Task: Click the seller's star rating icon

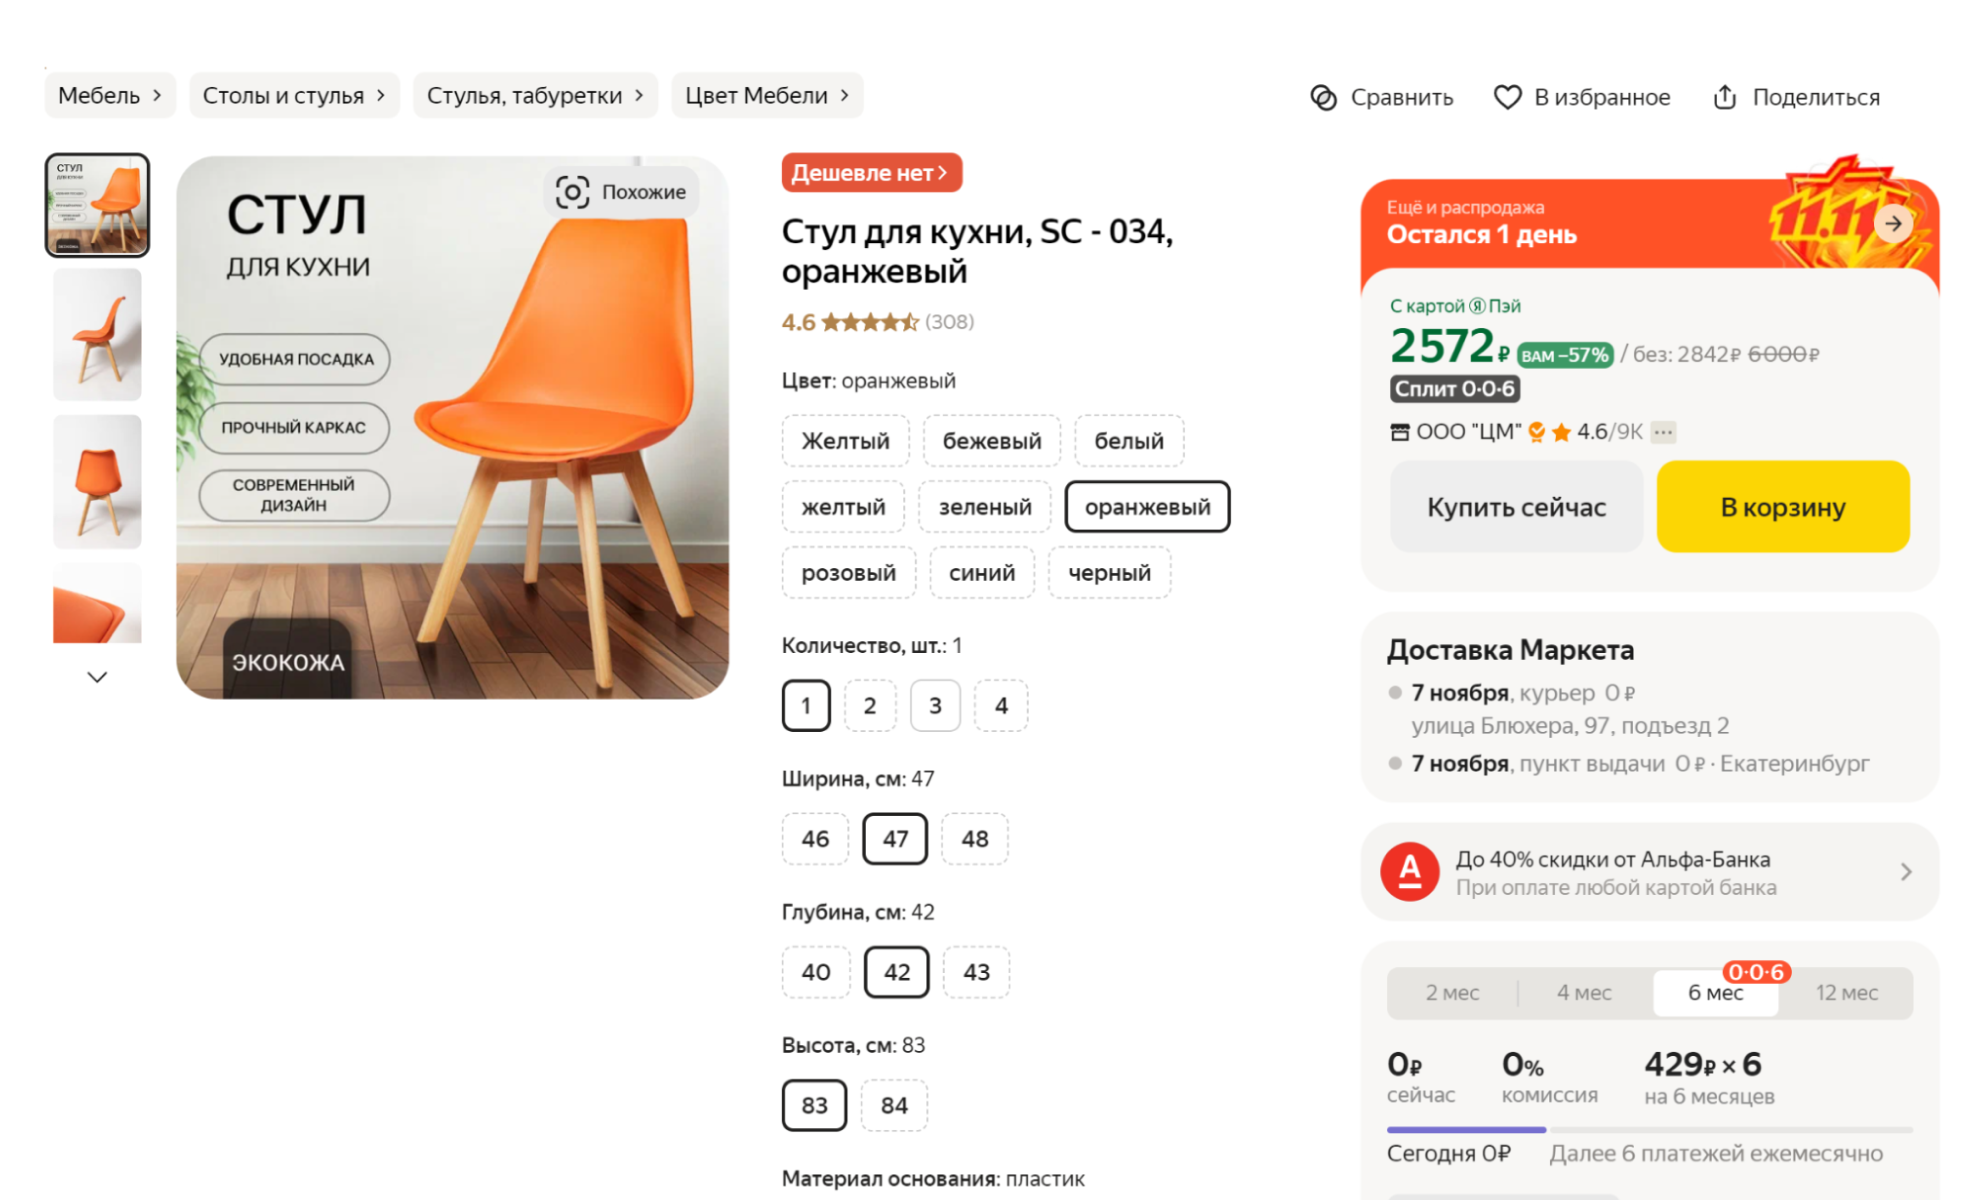Action: [1563, 430]
